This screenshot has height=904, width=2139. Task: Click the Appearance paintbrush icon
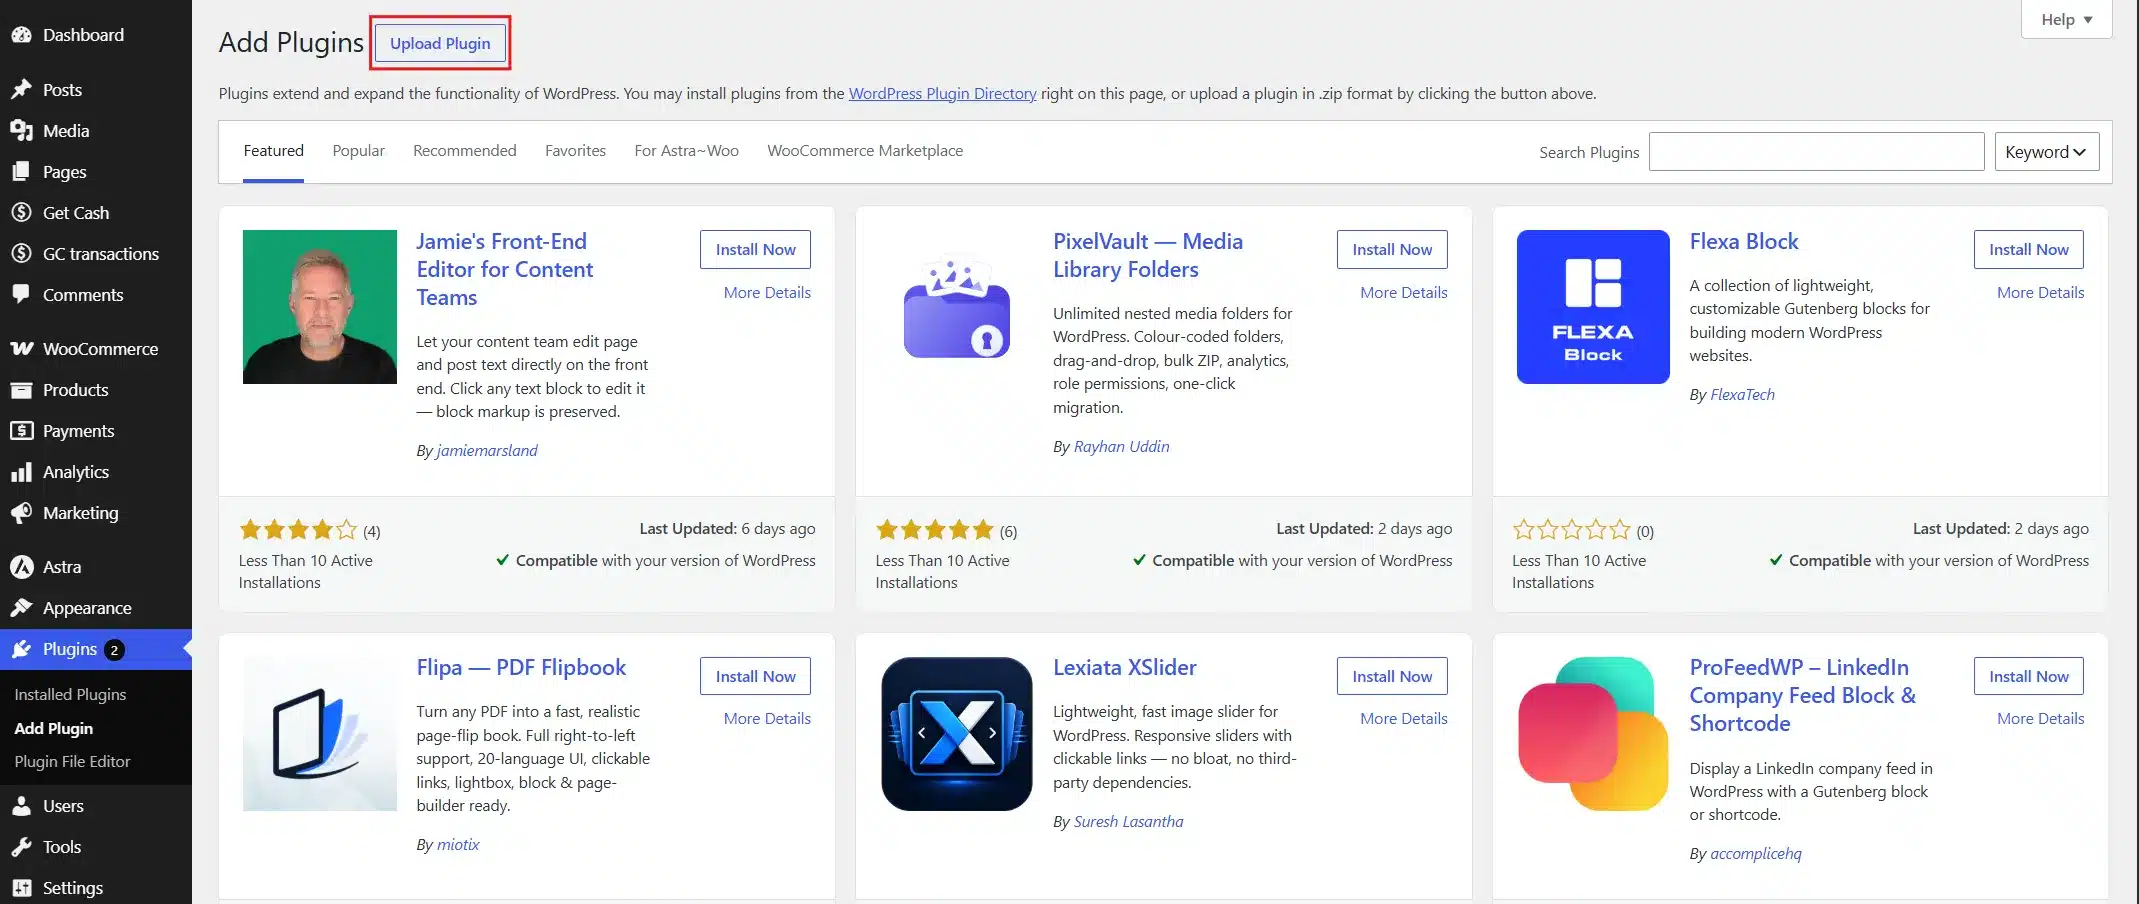(21, 608)
